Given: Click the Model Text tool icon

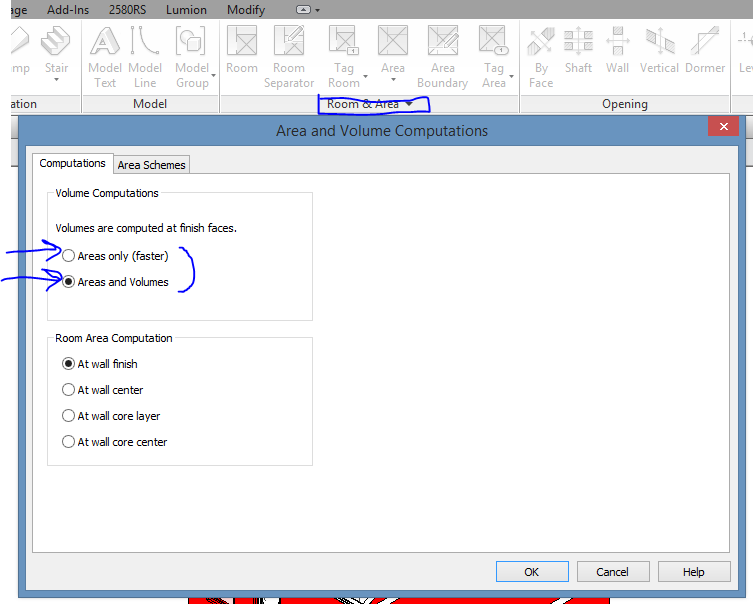Looking at the screenshot, I should pyautogui.click(x=105, y=42).
